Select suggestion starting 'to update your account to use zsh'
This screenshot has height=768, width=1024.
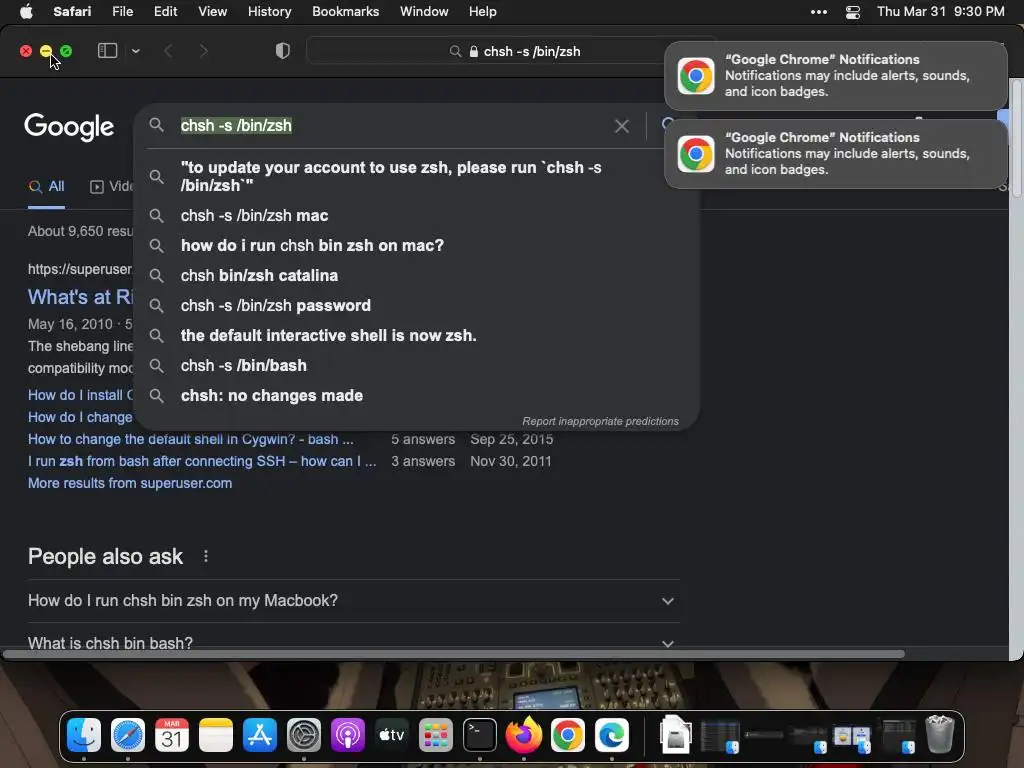point(416,176)
